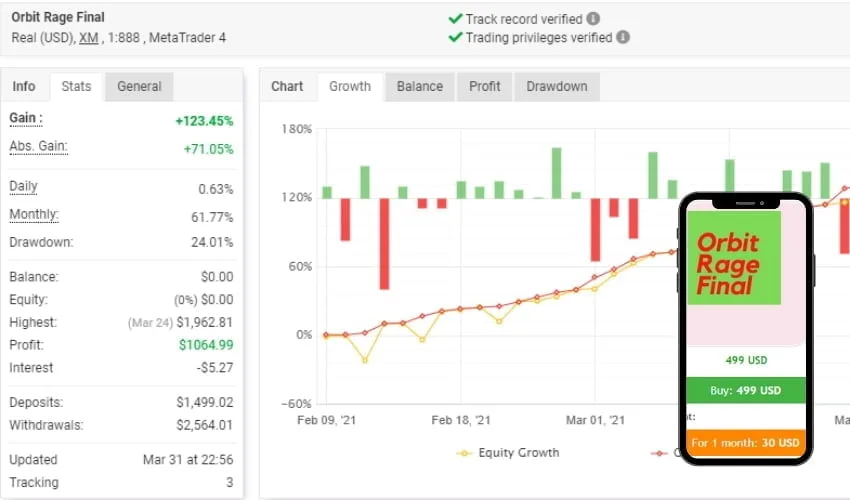This screenshot has width=850, height=500.
Task: Show the Drawdown chart tab
Action: (557, 86)
